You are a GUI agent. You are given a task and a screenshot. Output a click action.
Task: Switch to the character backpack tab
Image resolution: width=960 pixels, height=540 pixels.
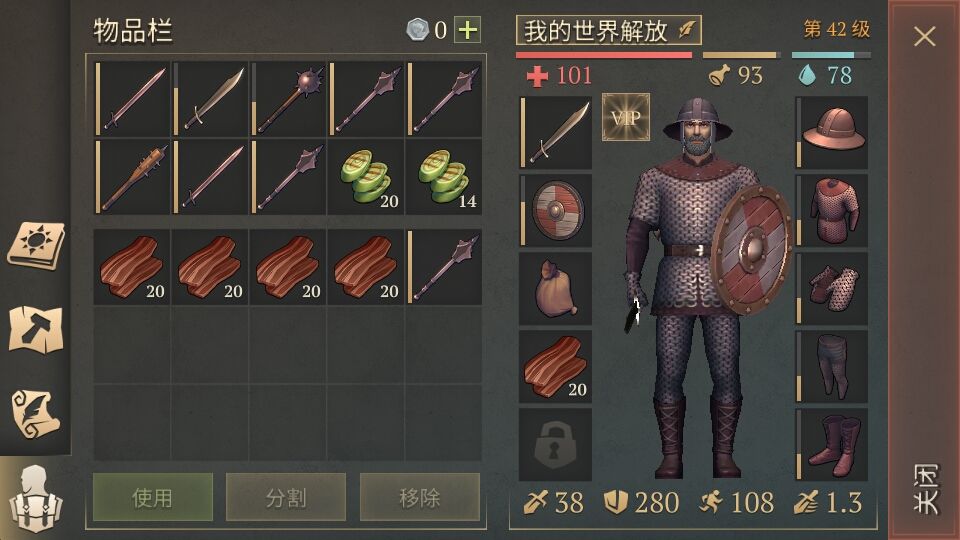tap(35, 498)
